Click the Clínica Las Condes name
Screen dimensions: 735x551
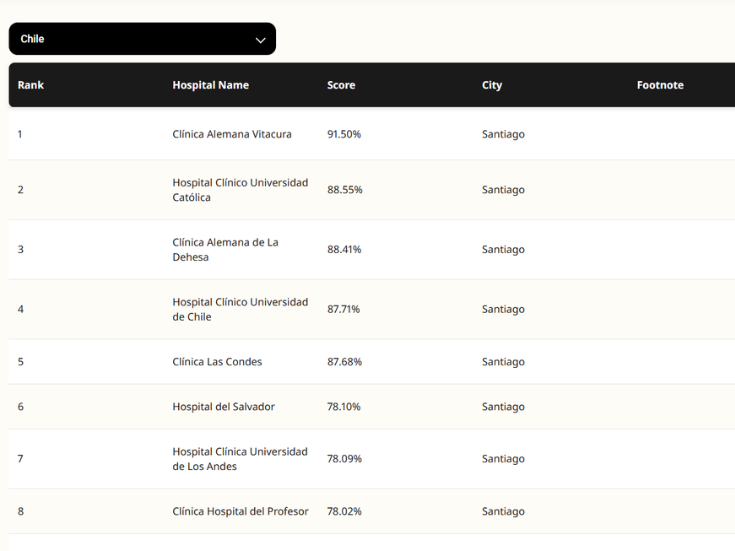coord(217,362)
